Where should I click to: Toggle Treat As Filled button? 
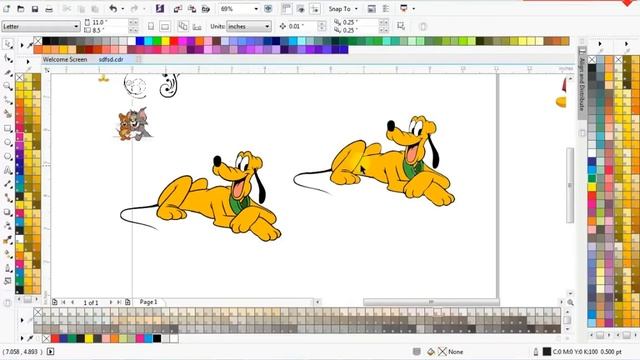tap(401, 27)
